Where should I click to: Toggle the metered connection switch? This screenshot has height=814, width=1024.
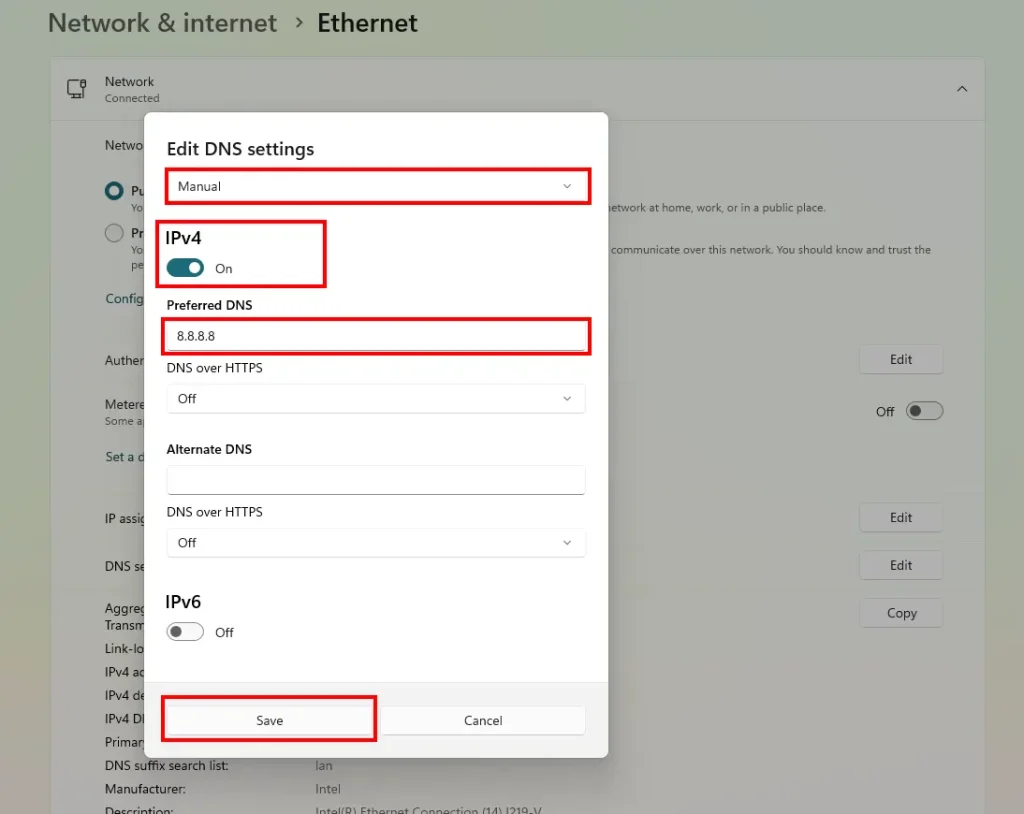click(924, 411)
